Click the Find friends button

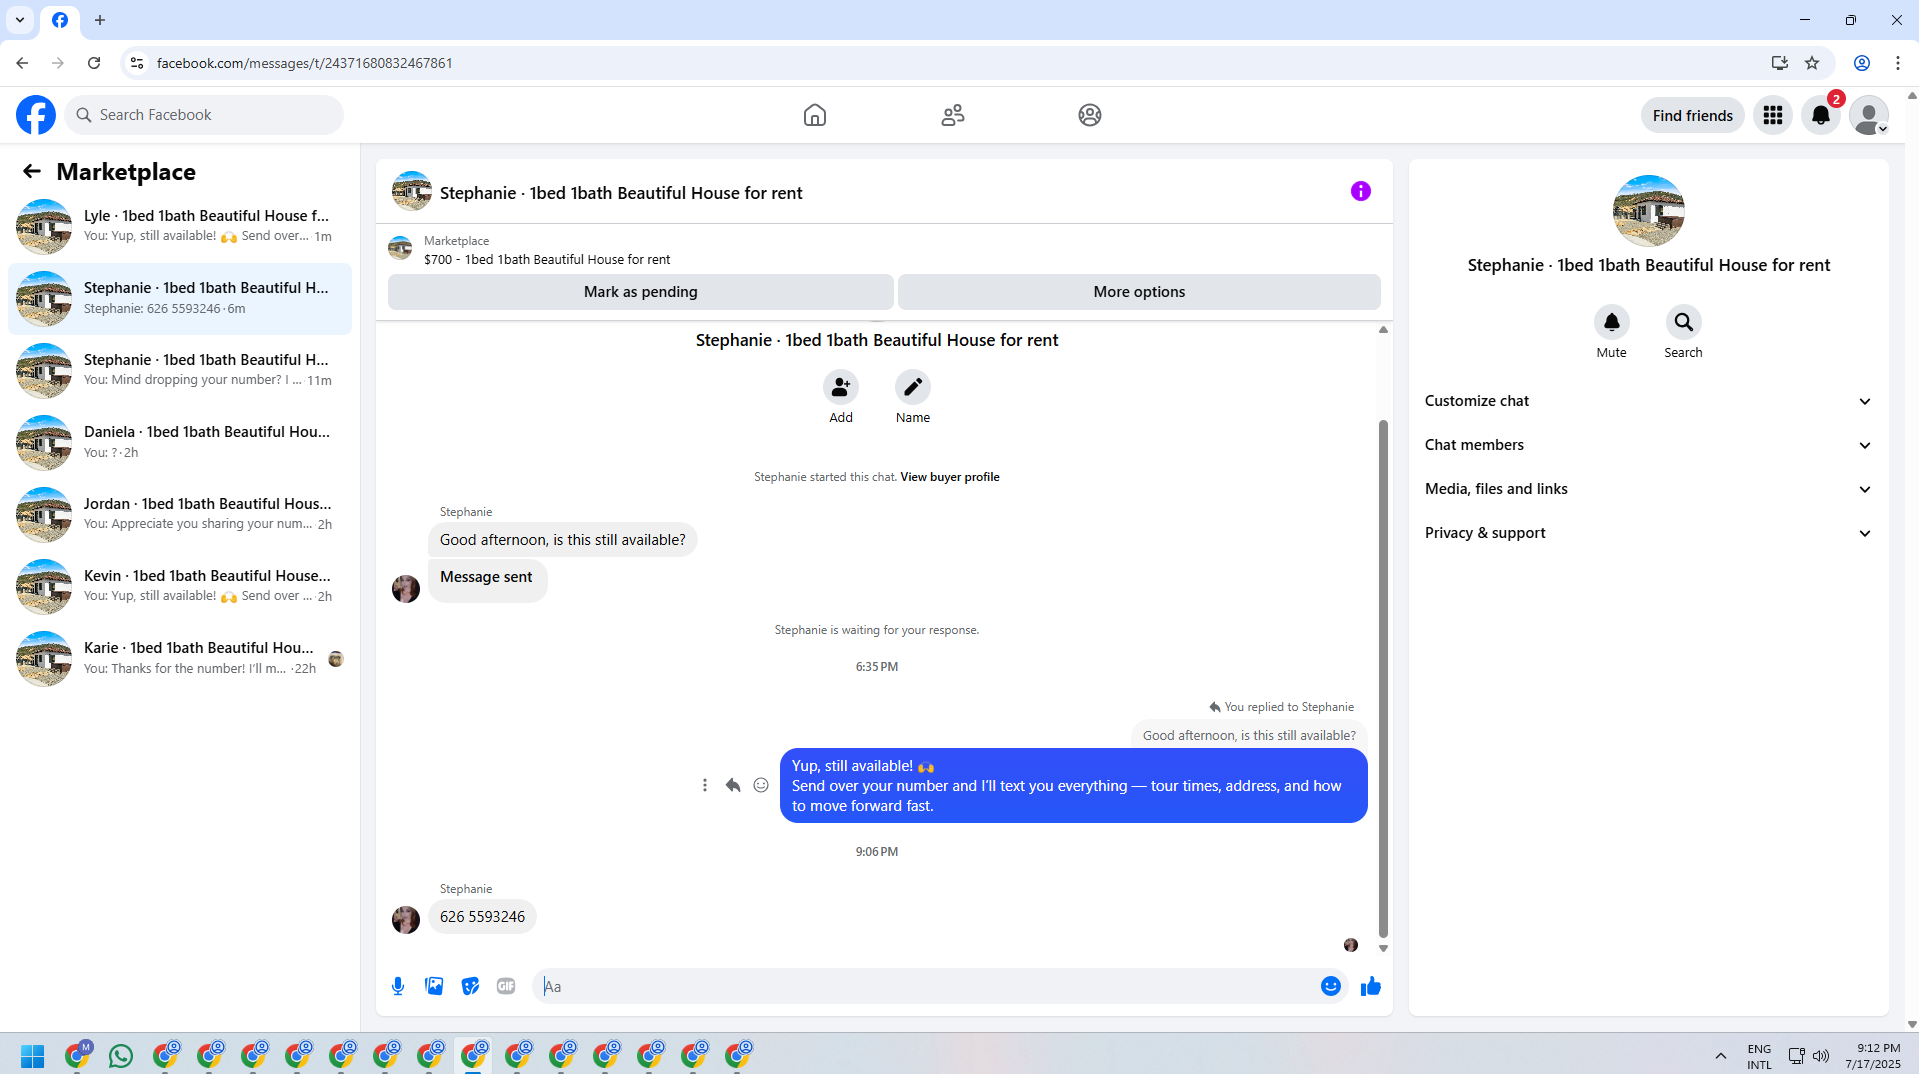1693,115
